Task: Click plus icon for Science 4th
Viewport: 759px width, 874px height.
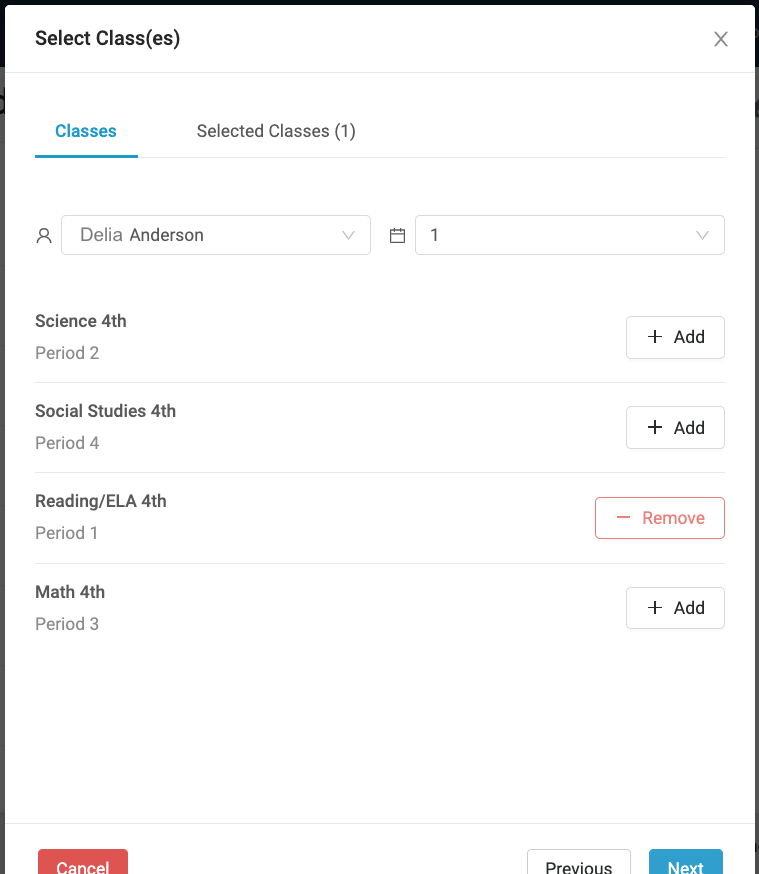Action: [655, 337]
